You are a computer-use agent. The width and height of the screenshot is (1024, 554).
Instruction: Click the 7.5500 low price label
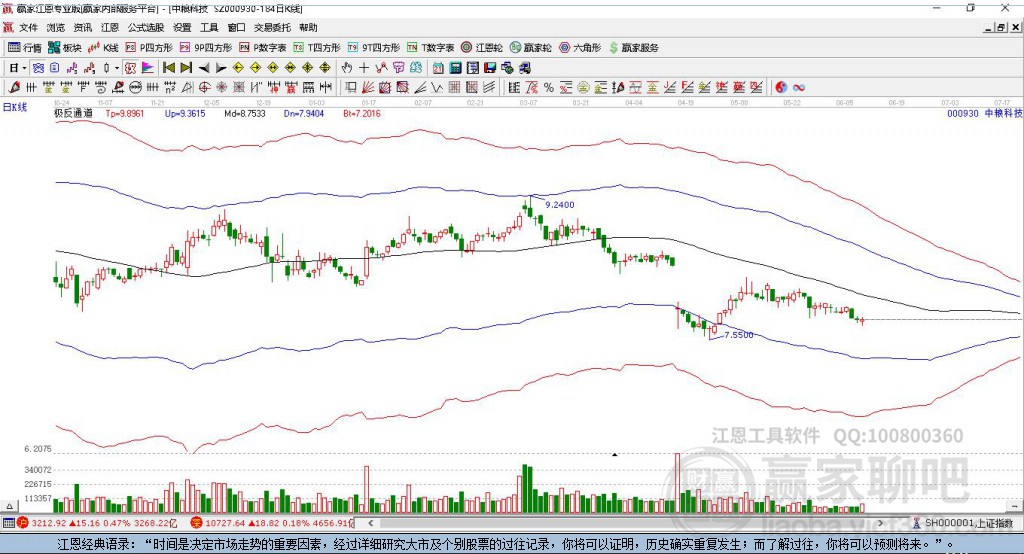739,334
